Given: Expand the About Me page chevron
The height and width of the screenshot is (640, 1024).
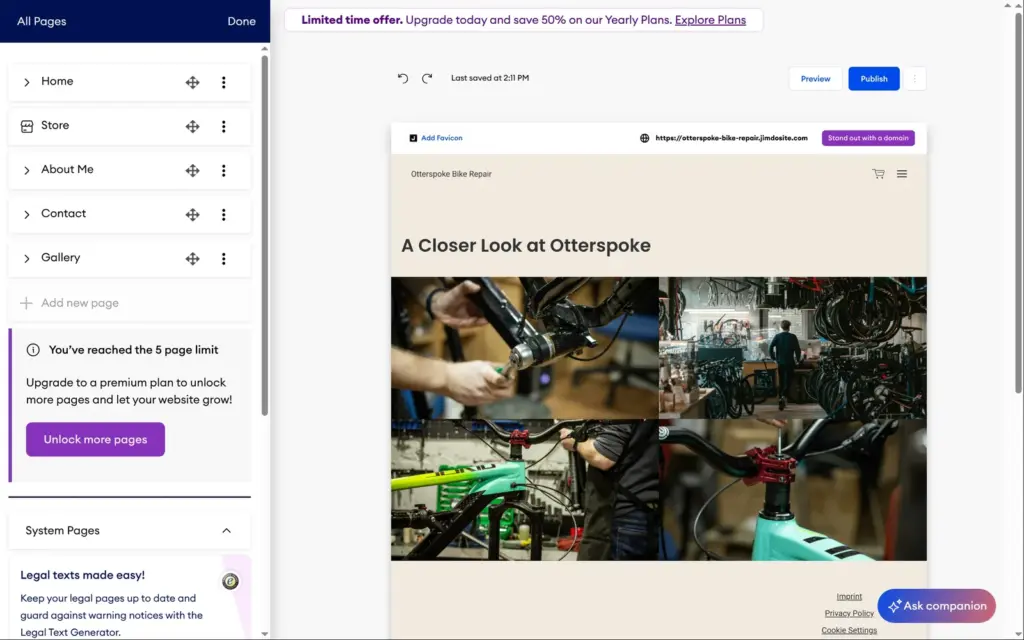Looking at the screenshot, I should tap(27, 170).
